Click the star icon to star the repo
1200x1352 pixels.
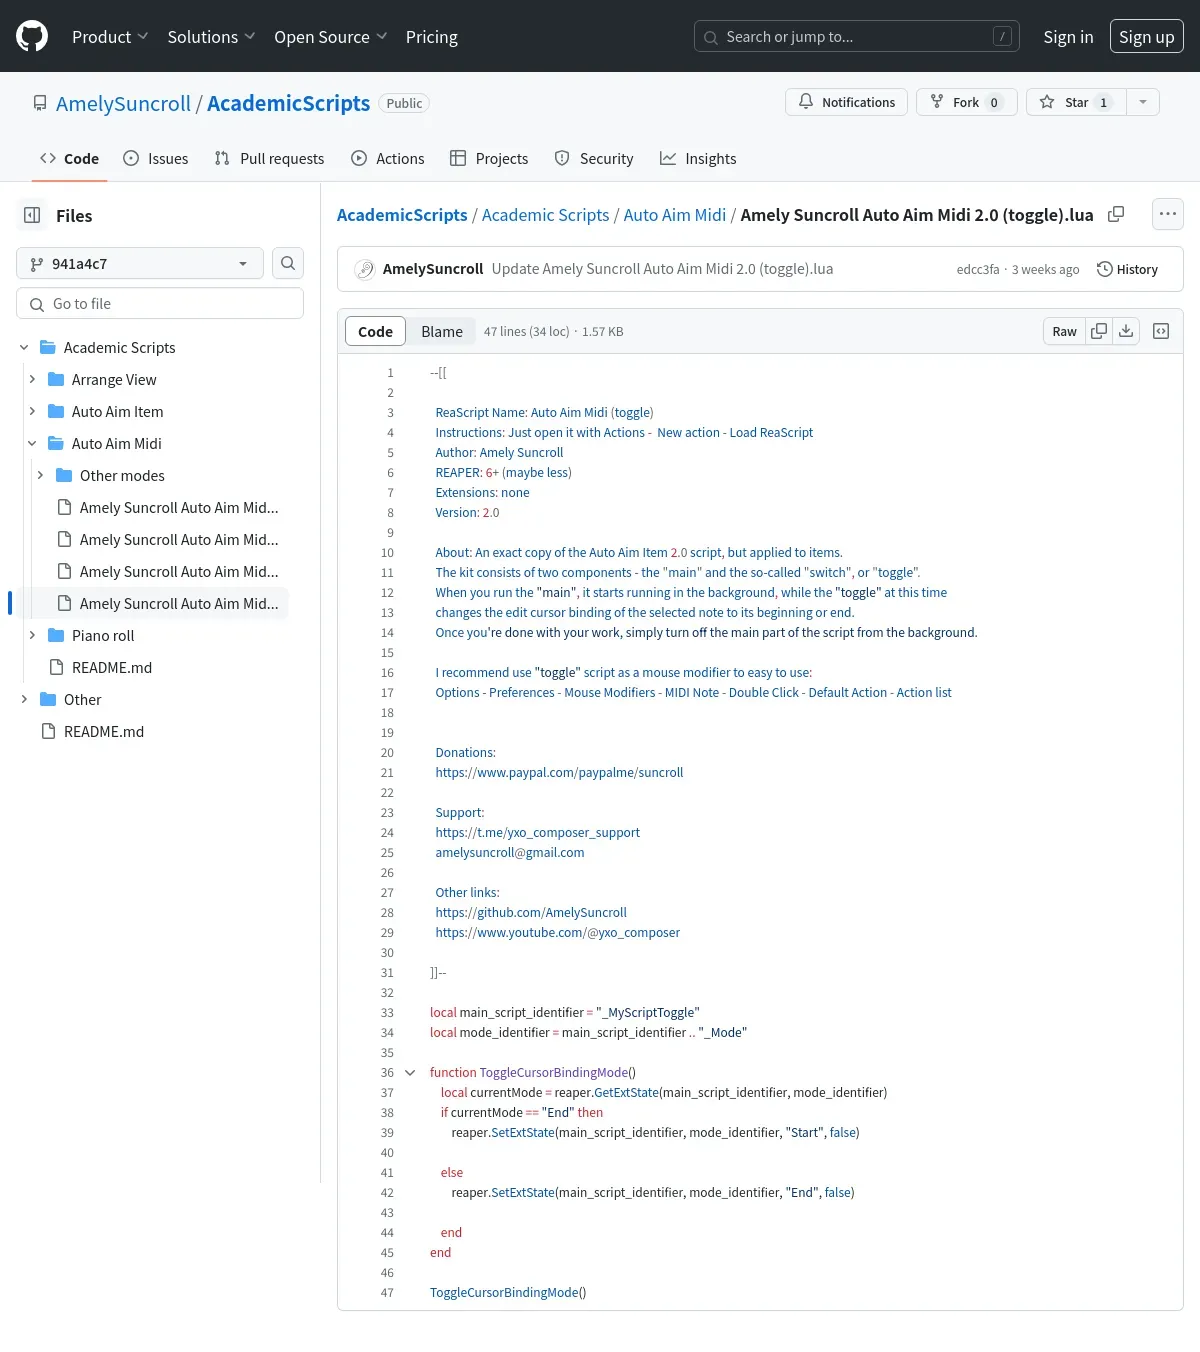(1047, 102)
